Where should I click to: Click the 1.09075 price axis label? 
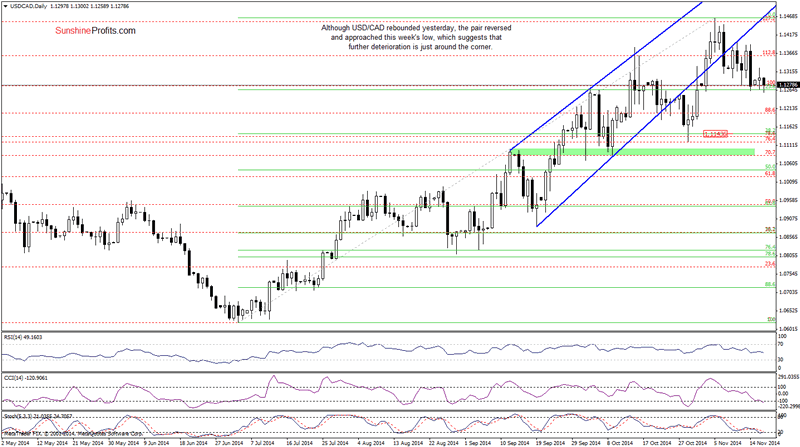[788, 218]
